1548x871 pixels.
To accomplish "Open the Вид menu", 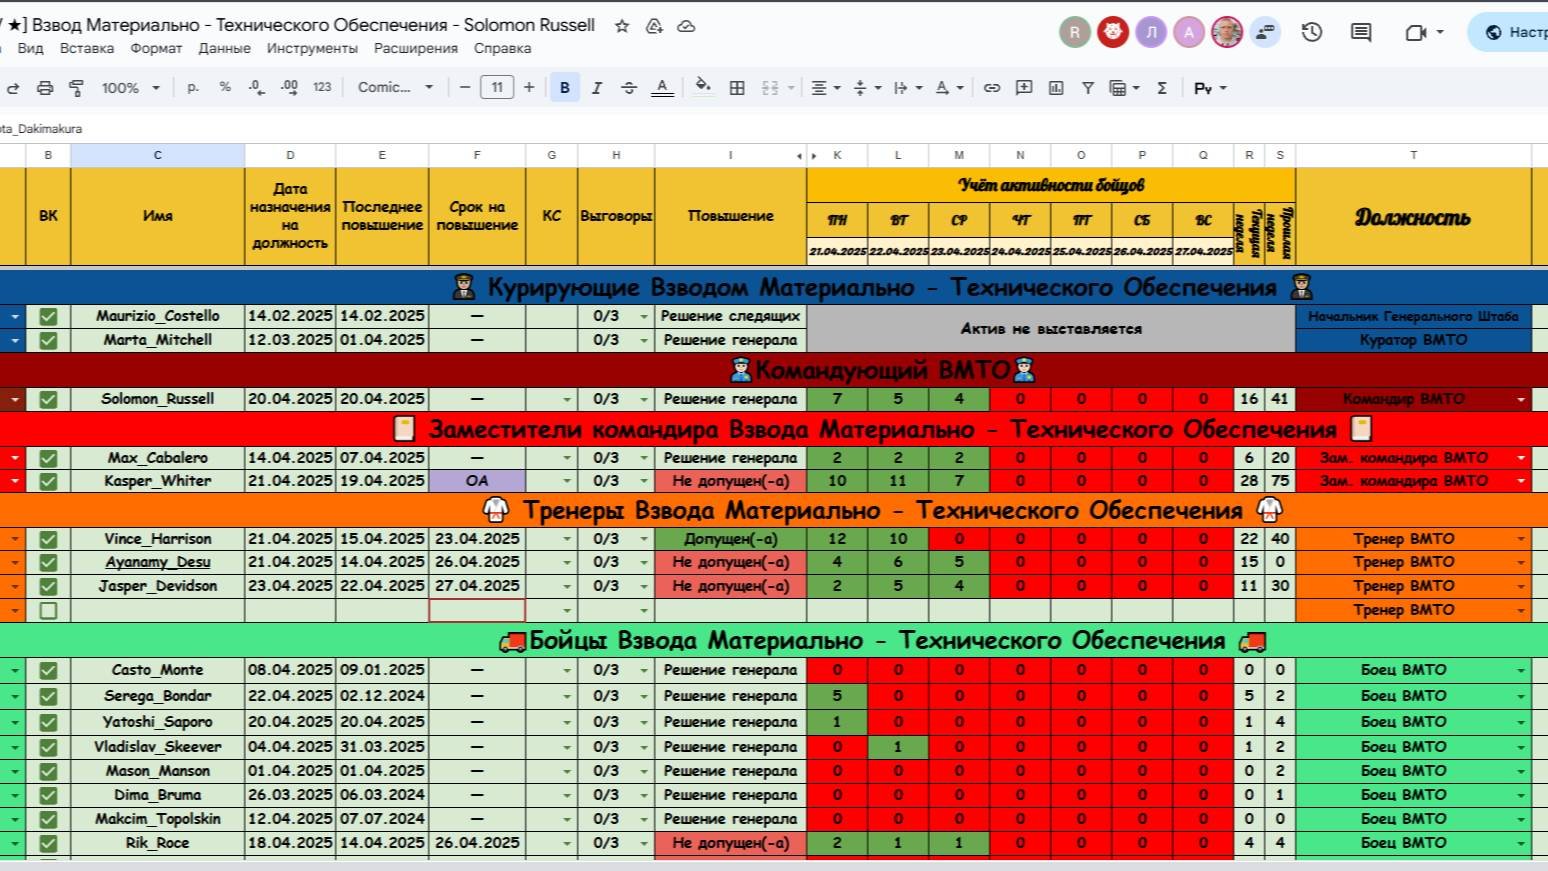I will point(31,48).
